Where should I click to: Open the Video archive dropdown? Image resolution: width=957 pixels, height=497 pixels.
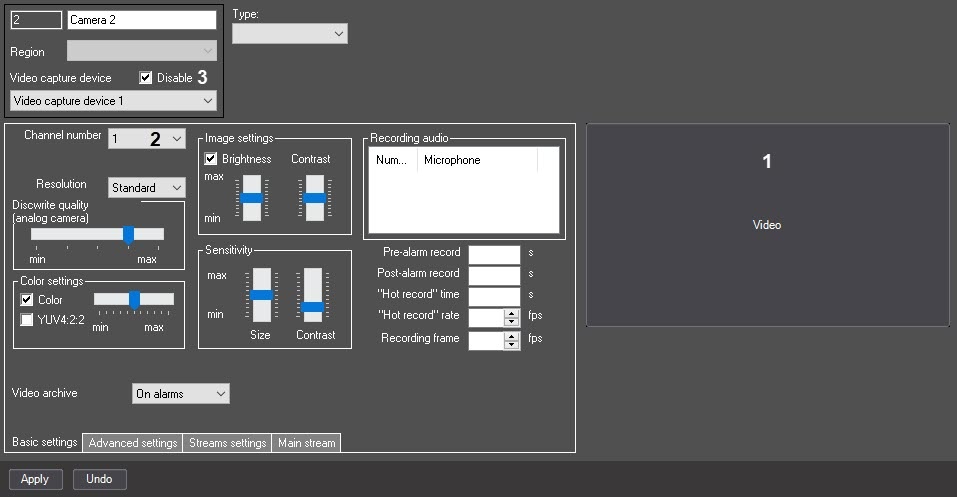181,394
